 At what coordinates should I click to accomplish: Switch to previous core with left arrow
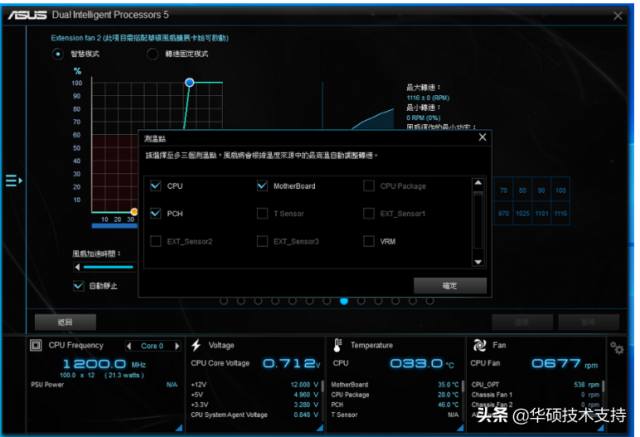[x=129, y=346]
